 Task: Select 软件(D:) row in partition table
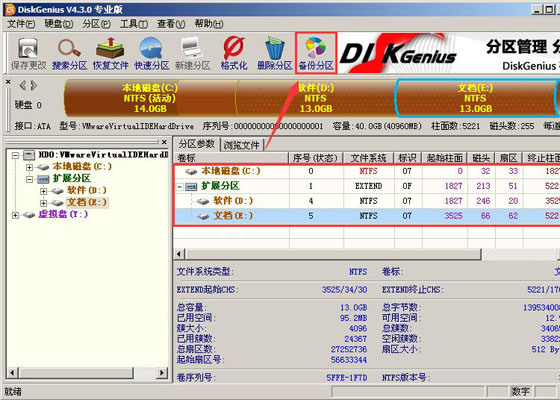coord(367,201)
